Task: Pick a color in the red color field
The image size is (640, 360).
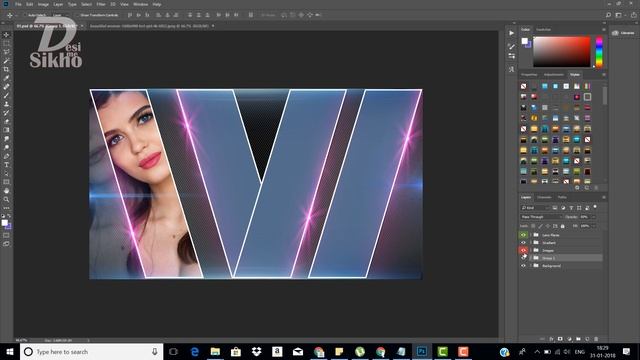Action: pos(562,52)
